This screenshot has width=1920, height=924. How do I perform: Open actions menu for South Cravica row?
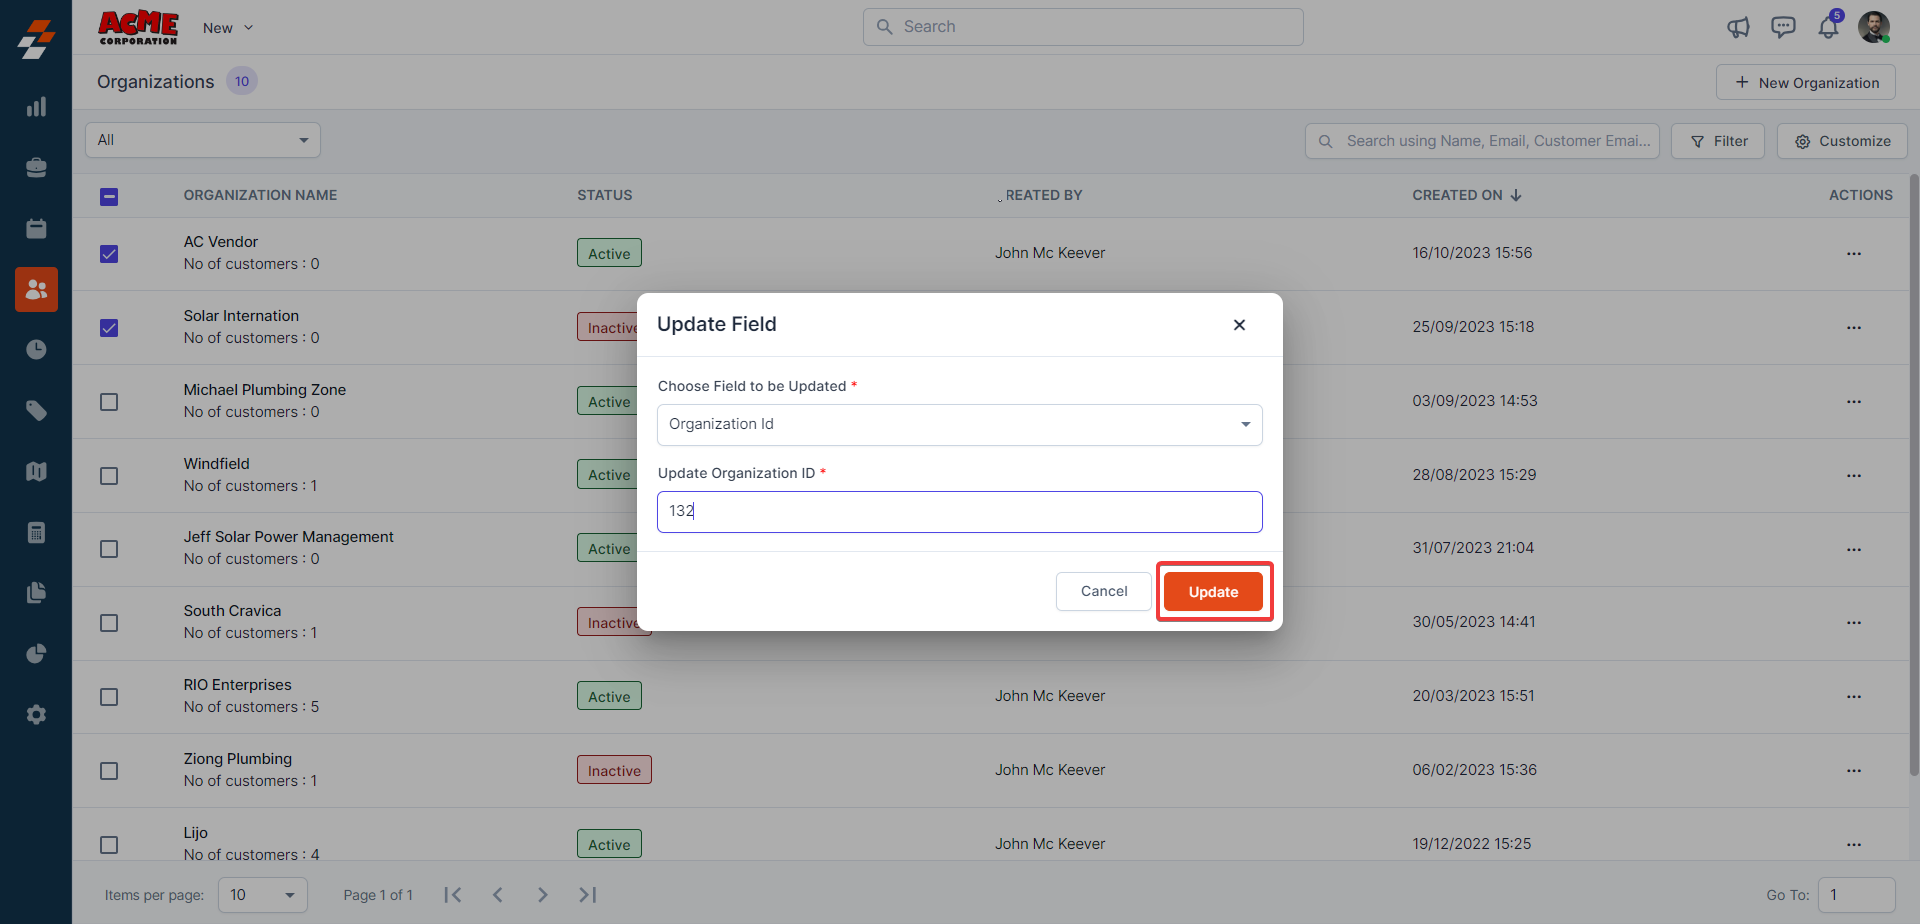[1854, 623]
